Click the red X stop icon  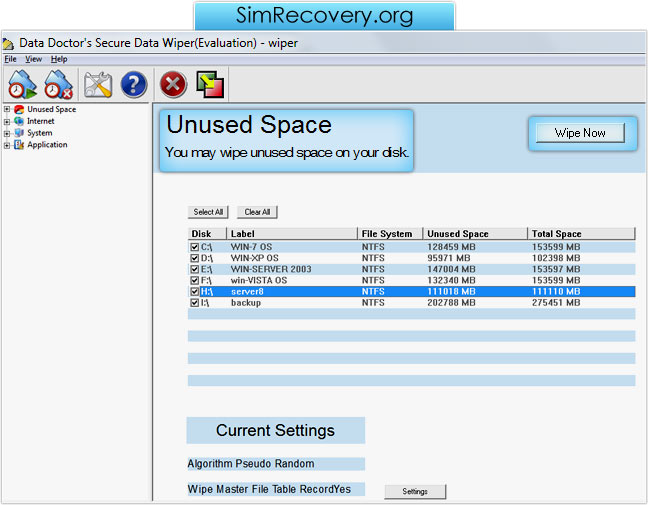click(x=173, y=85)
